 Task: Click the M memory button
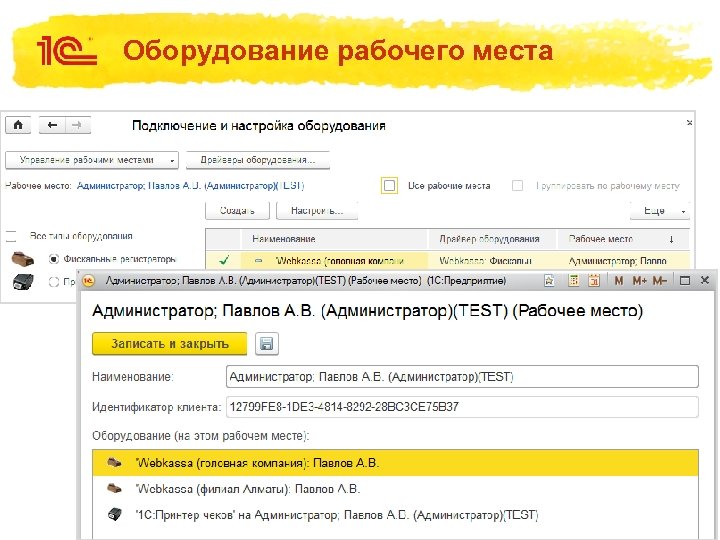coord(619,281)
